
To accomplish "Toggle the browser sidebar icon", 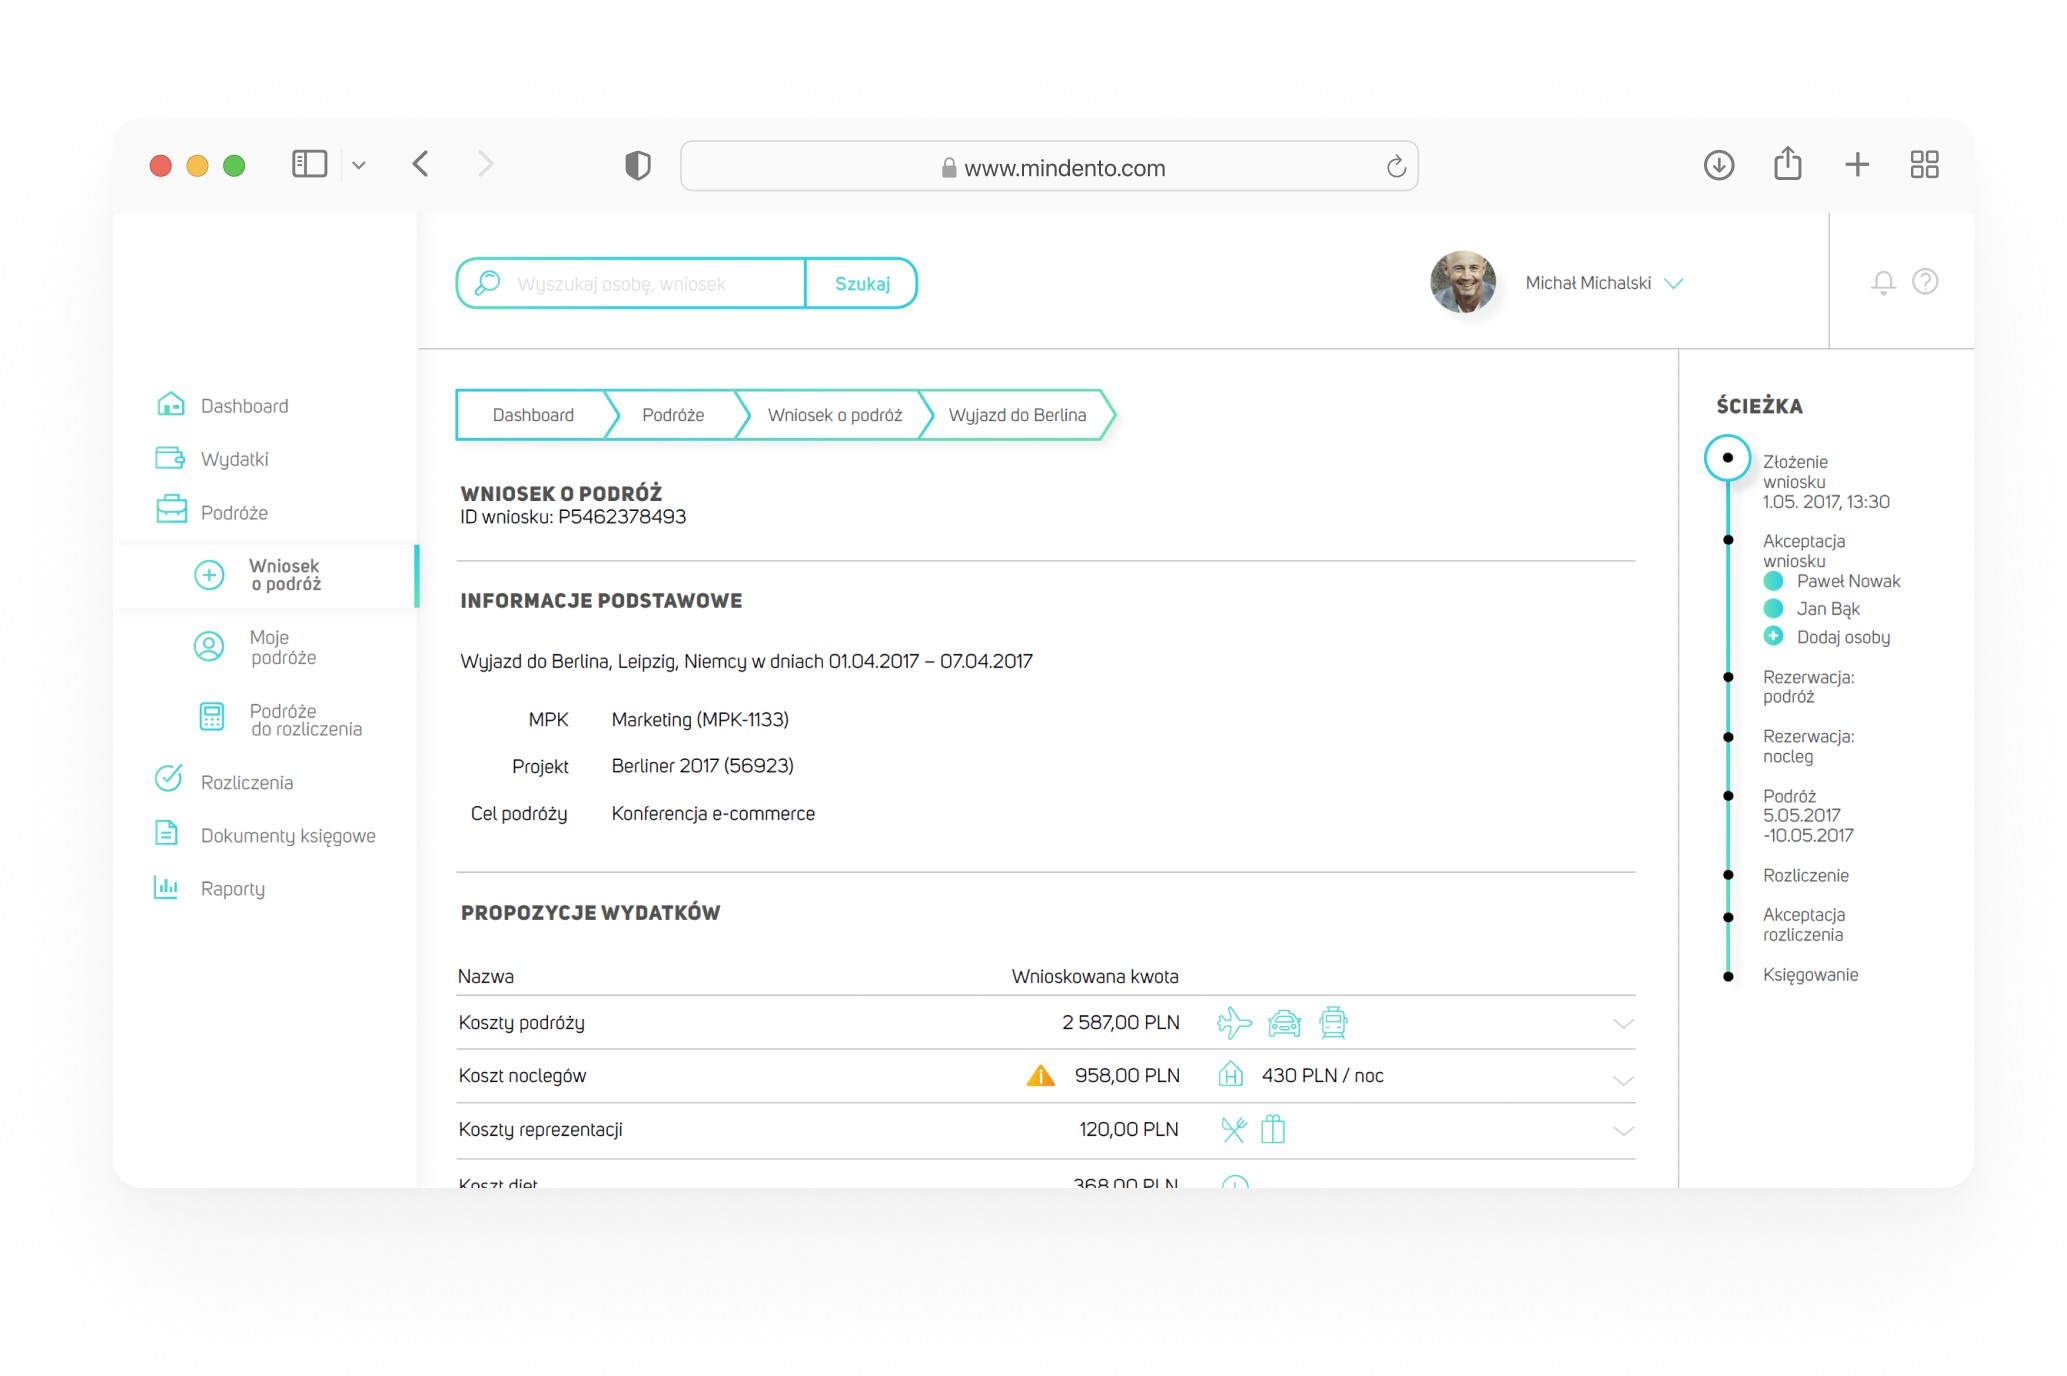I will pos(309,164).
